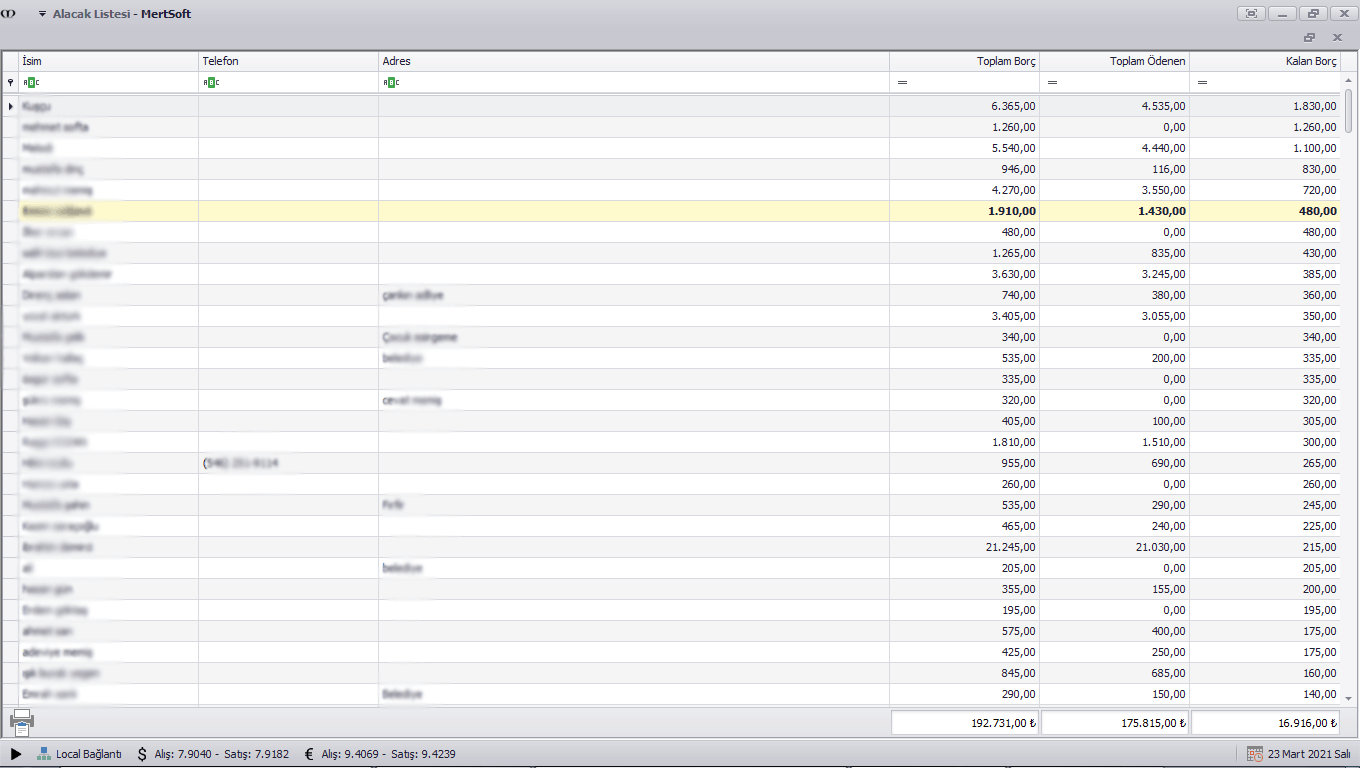Image resolution: width=1360 pixels, height=768 pixels.
Task: Open the Toplam Borç equals filter operator
Action: pyautogui.click(x=902, y=82)
